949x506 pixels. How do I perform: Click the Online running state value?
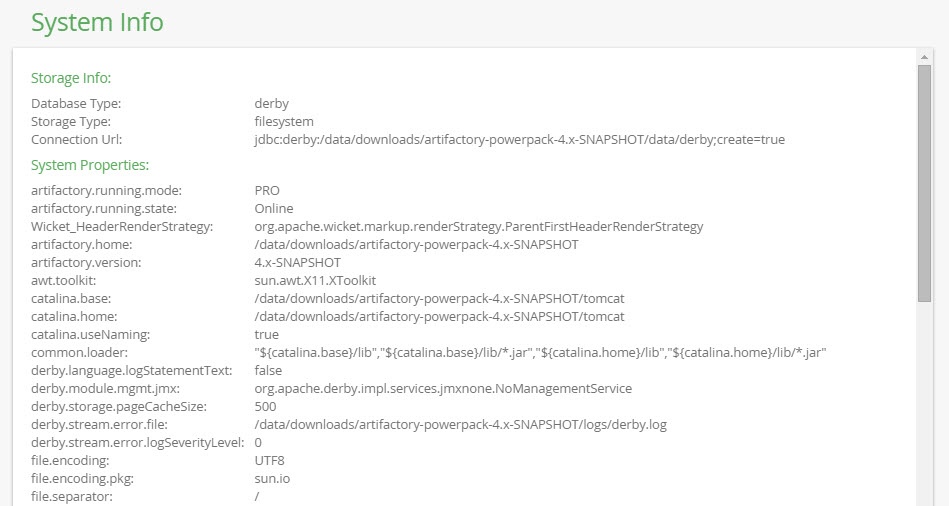pos(274,209)
